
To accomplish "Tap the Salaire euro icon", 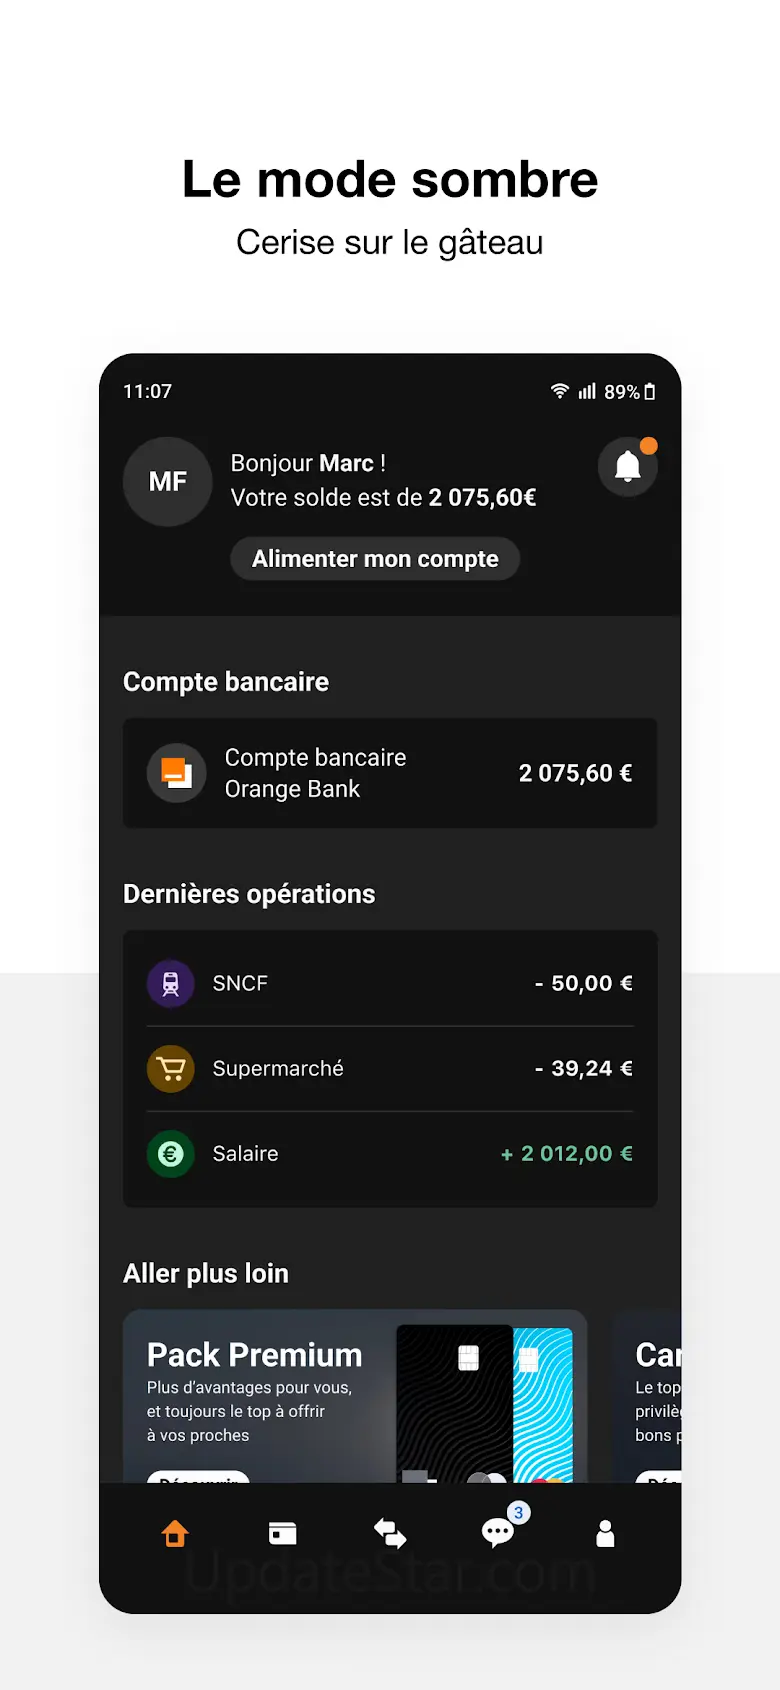I will 171,1154.
